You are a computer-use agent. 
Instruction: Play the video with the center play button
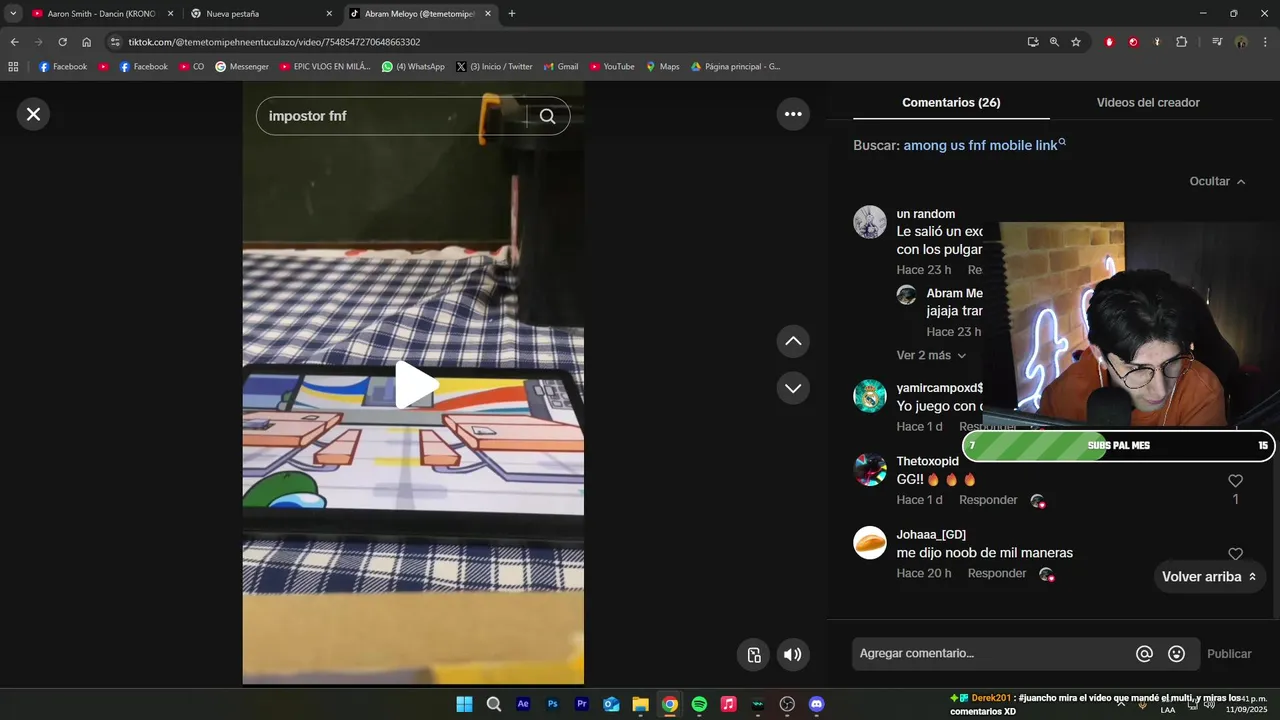[x=415, y=385]
